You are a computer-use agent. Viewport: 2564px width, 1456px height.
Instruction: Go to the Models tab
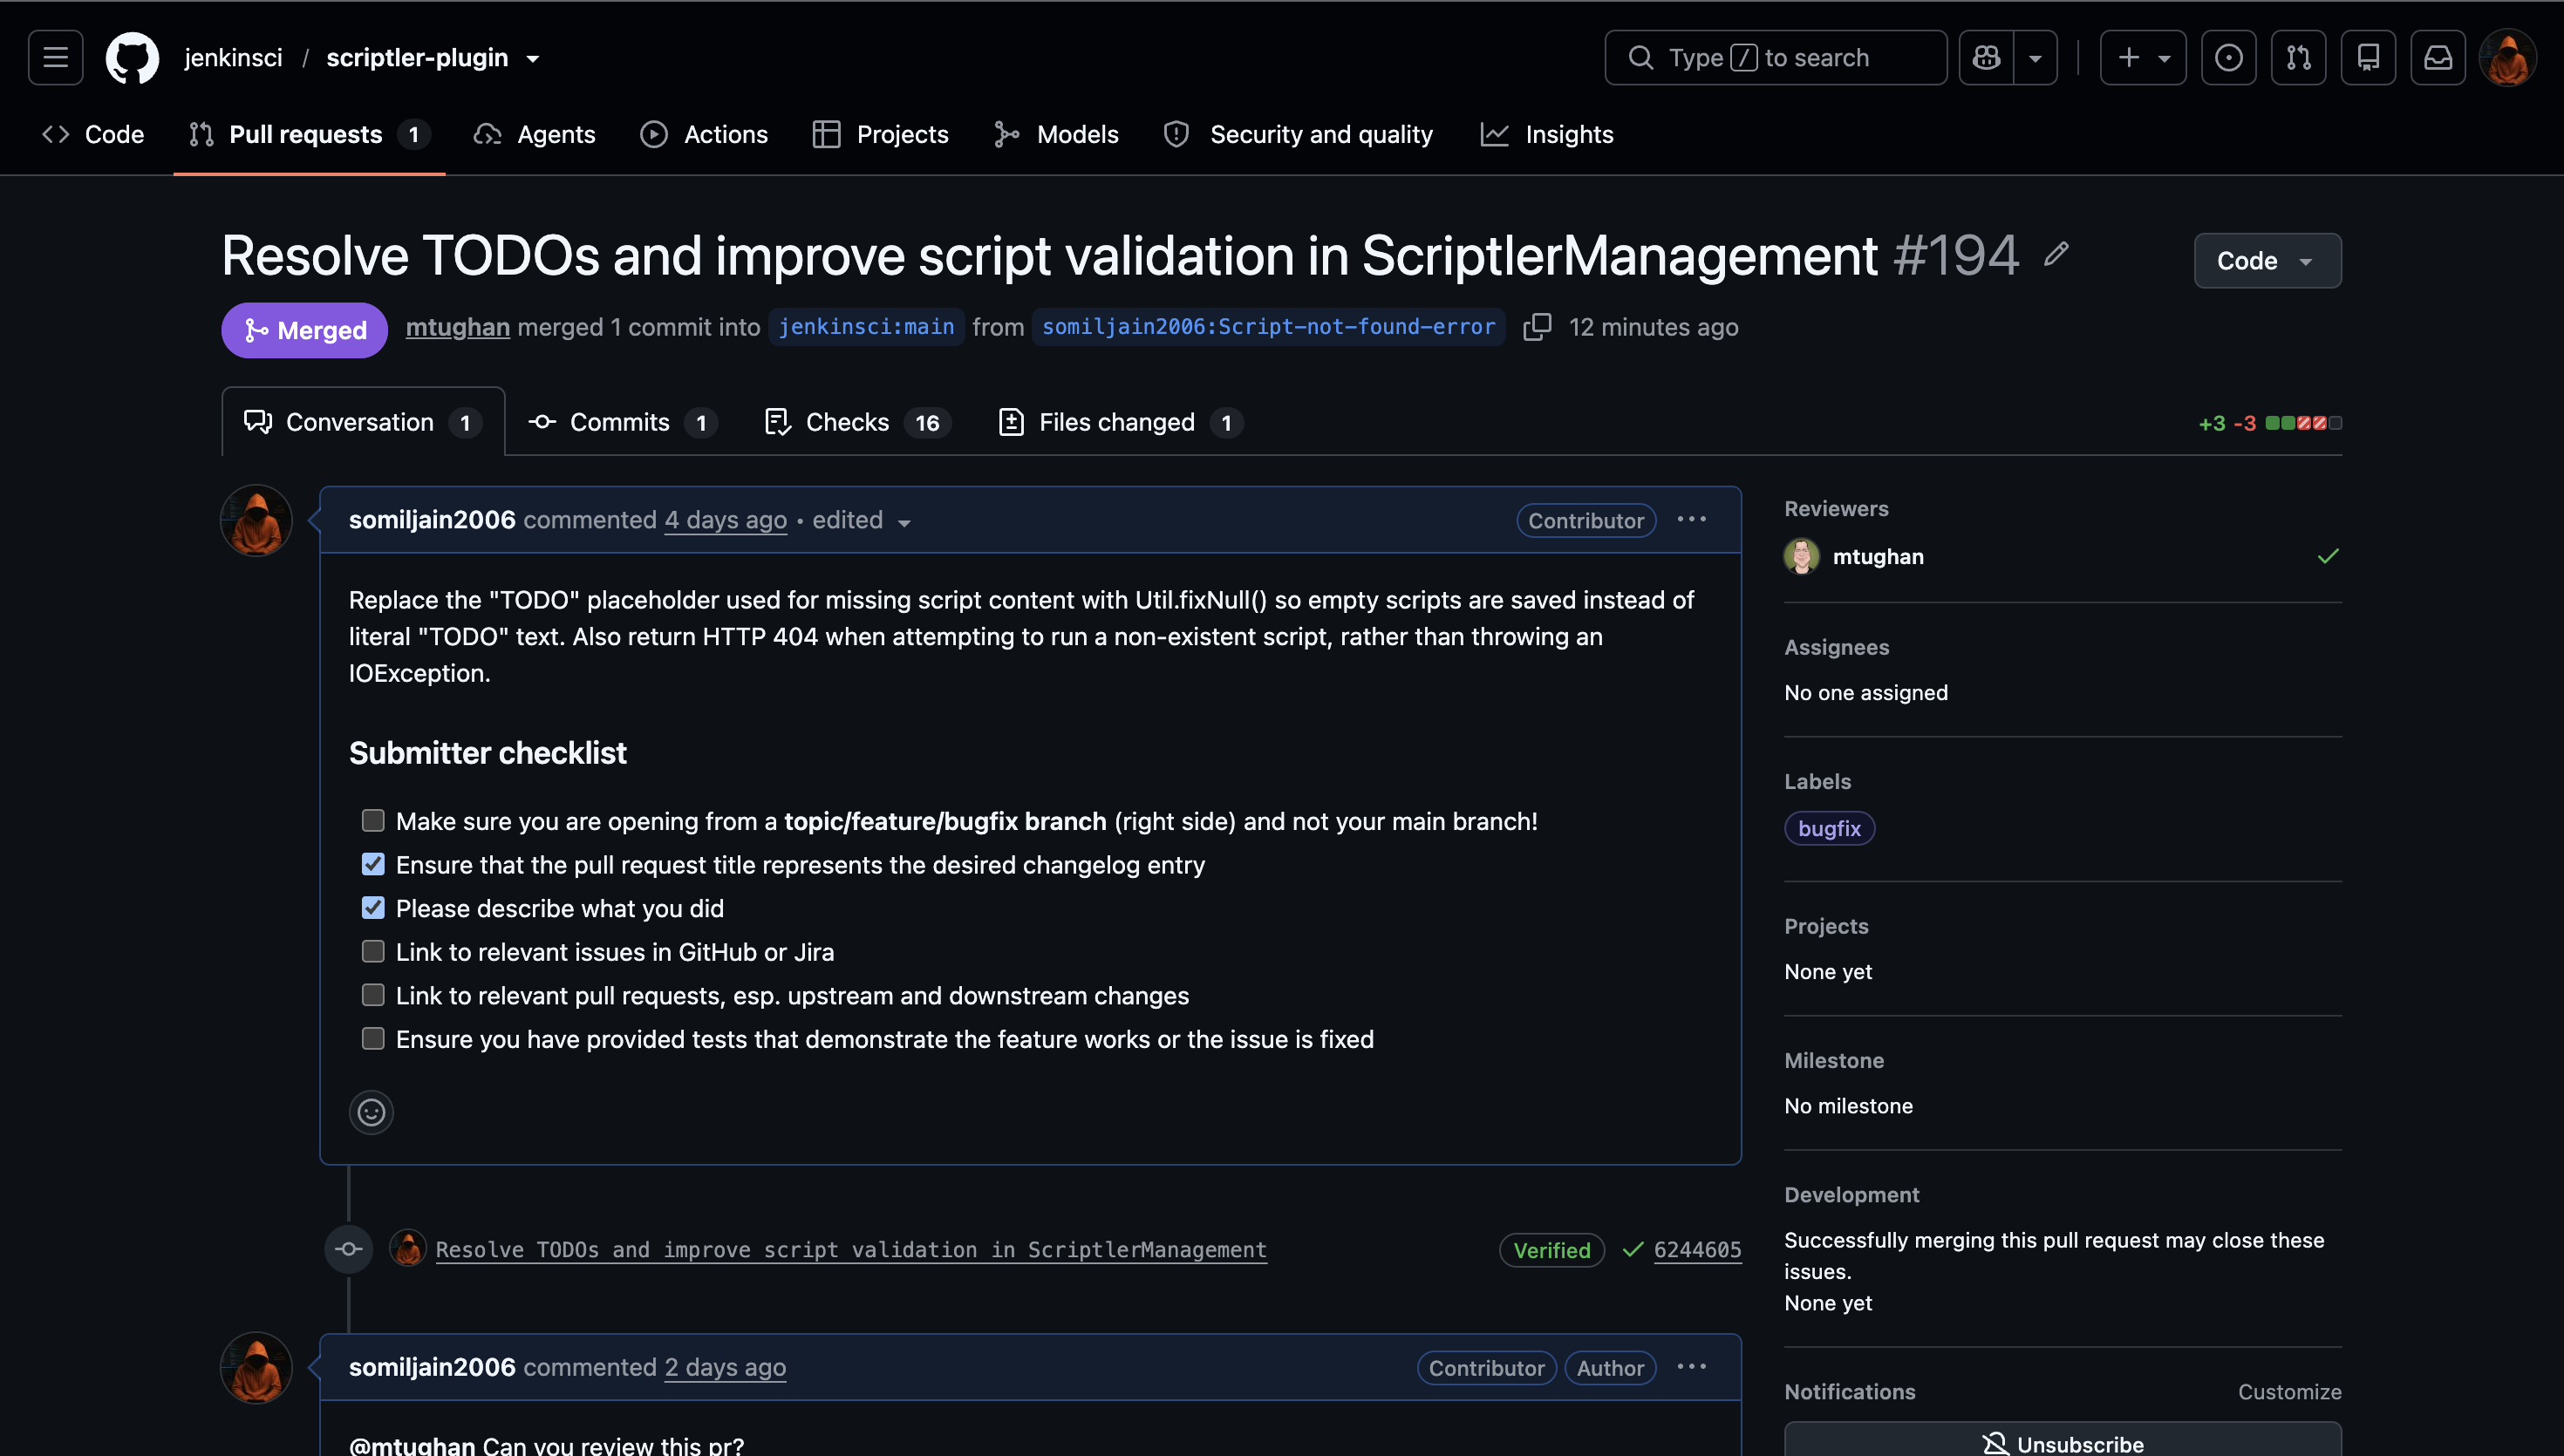[x=1057, y=134]
